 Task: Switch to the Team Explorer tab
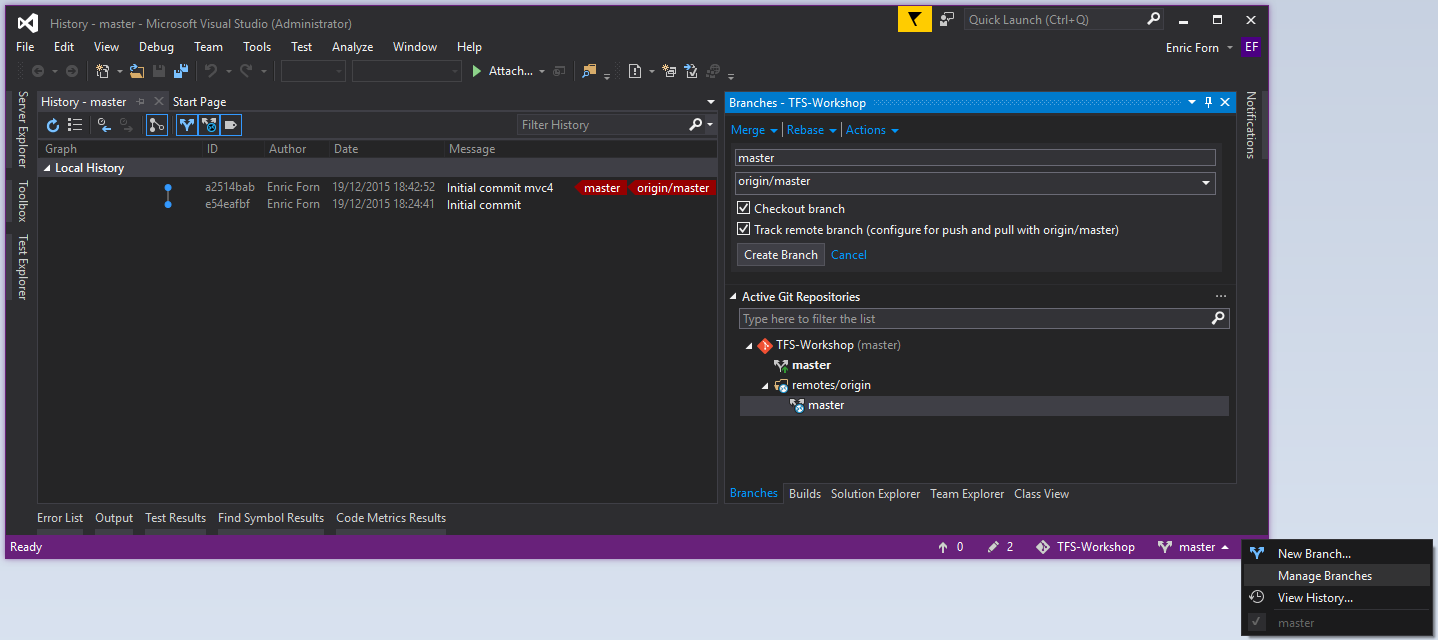(x=967, y=494)
